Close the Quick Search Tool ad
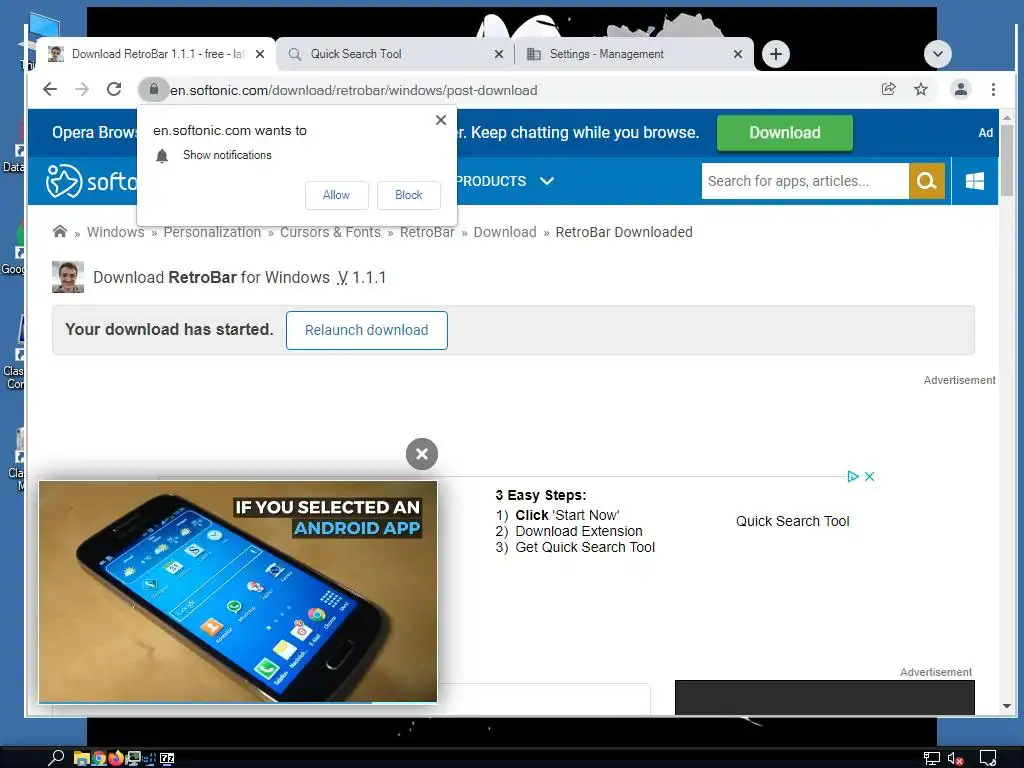Image resolution: width=1024 pixels, height=768 pixels. coord(869,476)
